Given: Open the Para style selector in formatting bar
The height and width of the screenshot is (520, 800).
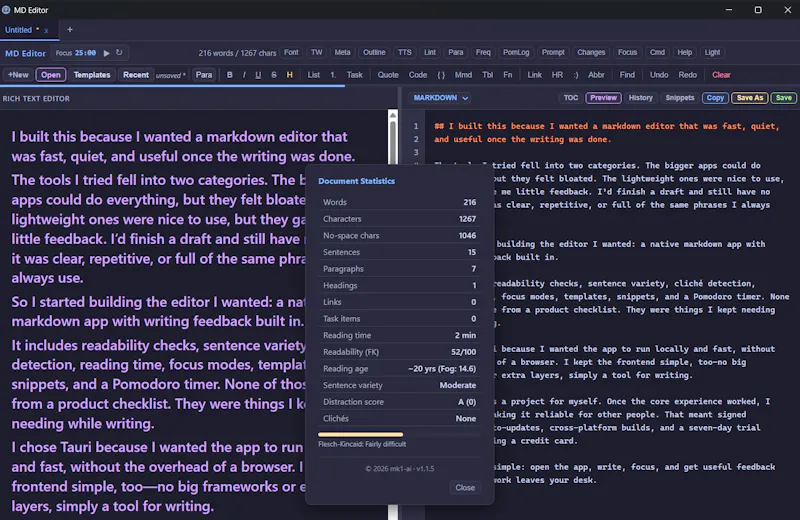Looking at the screenshot, I should pyautogui.click(x=204, y=75).
